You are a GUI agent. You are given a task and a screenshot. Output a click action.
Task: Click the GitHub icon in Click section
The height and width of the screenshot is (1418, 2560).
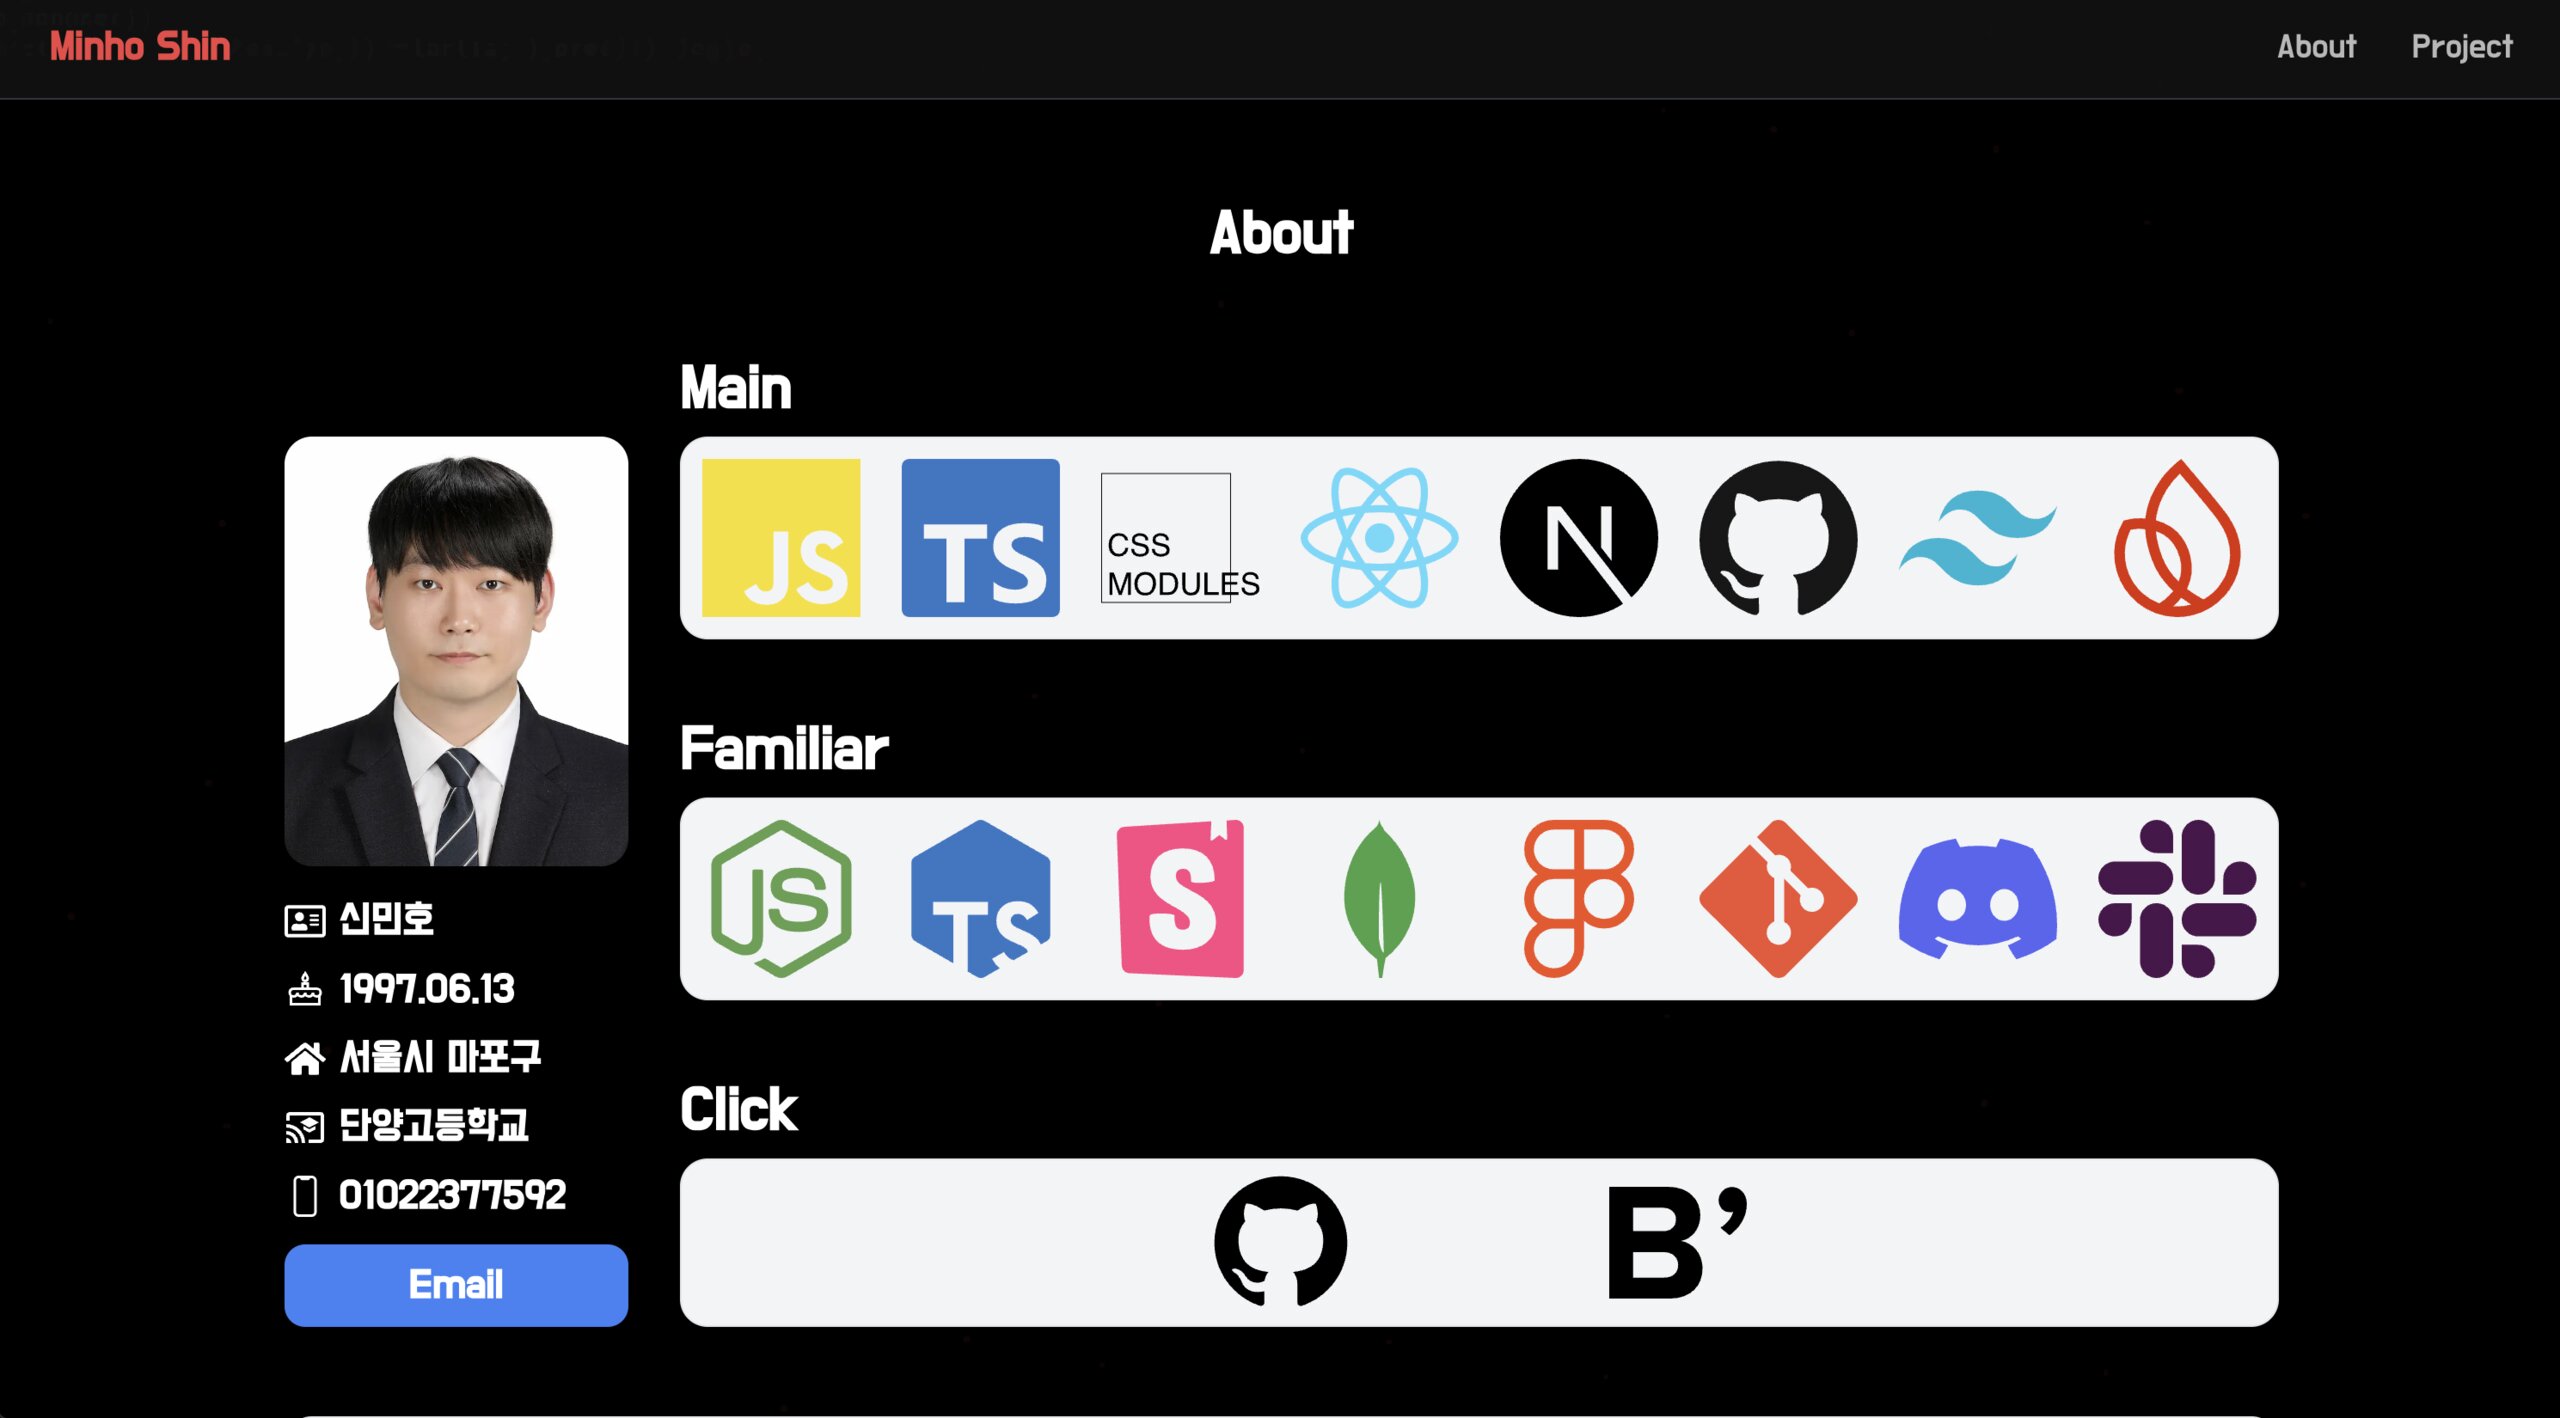1282,1240
